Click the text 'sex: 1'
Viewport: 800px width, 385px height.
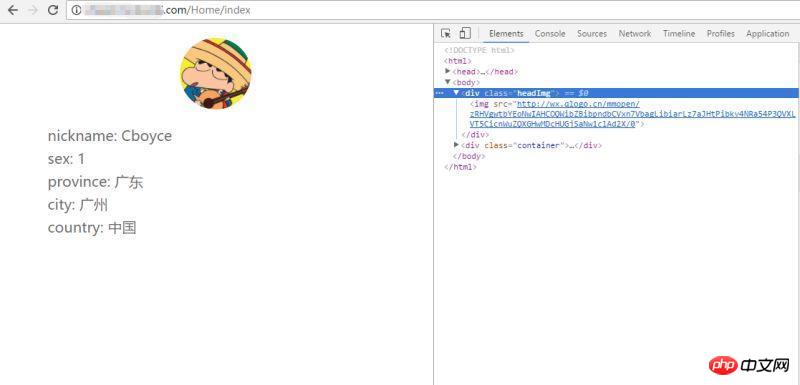point(66,159)
